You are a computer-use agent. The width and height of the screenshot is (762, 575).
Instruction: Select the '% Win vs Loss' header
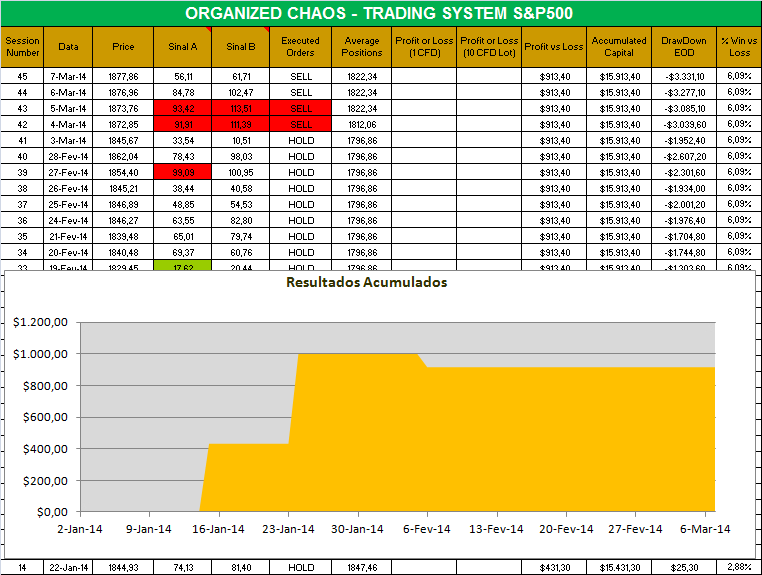point(739,47)
